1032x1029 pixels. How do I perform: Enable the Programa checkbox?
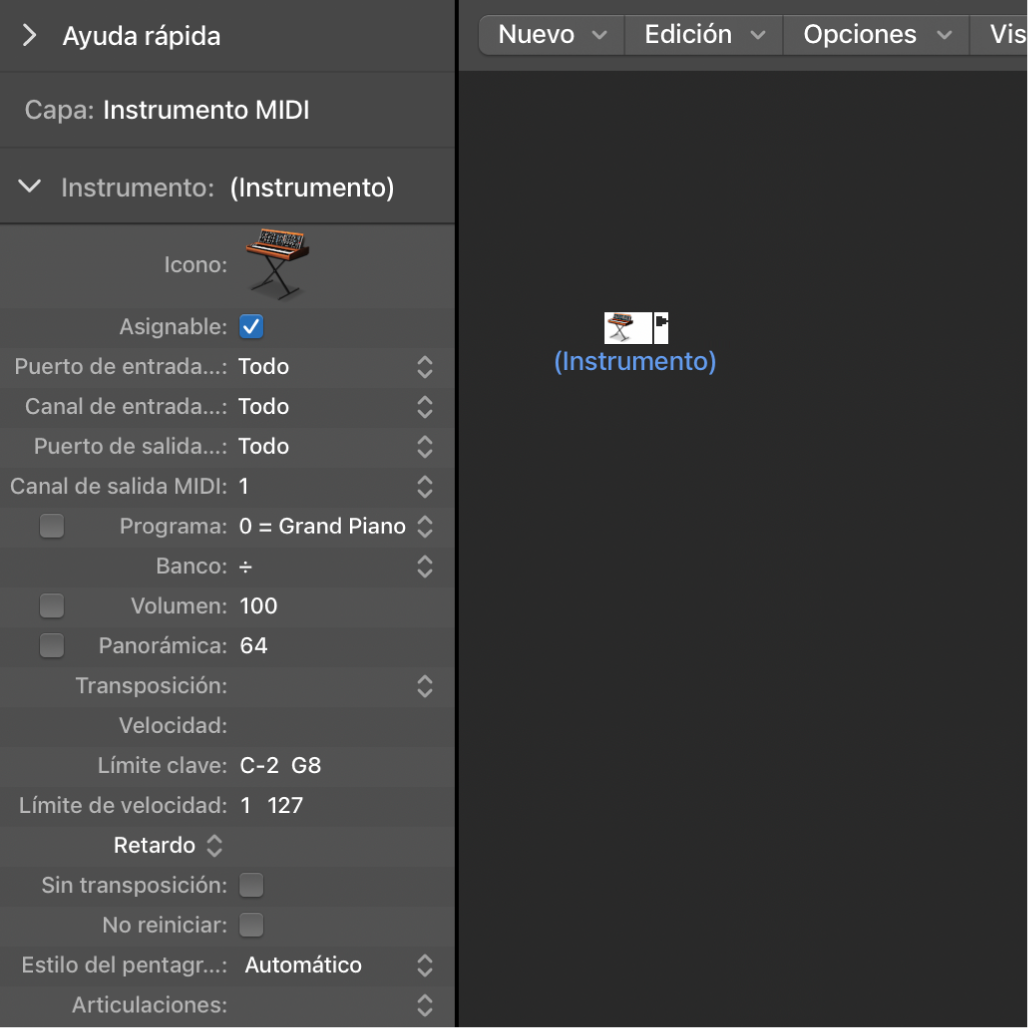click(52, 526)
